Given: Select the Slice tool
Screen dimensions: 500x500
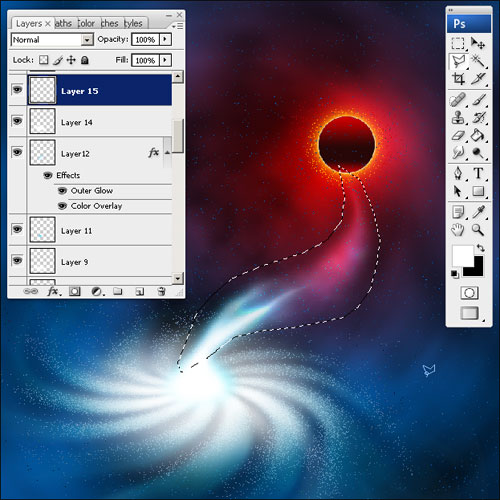Looking at the screenshot, I should click(x=478, y=79).
